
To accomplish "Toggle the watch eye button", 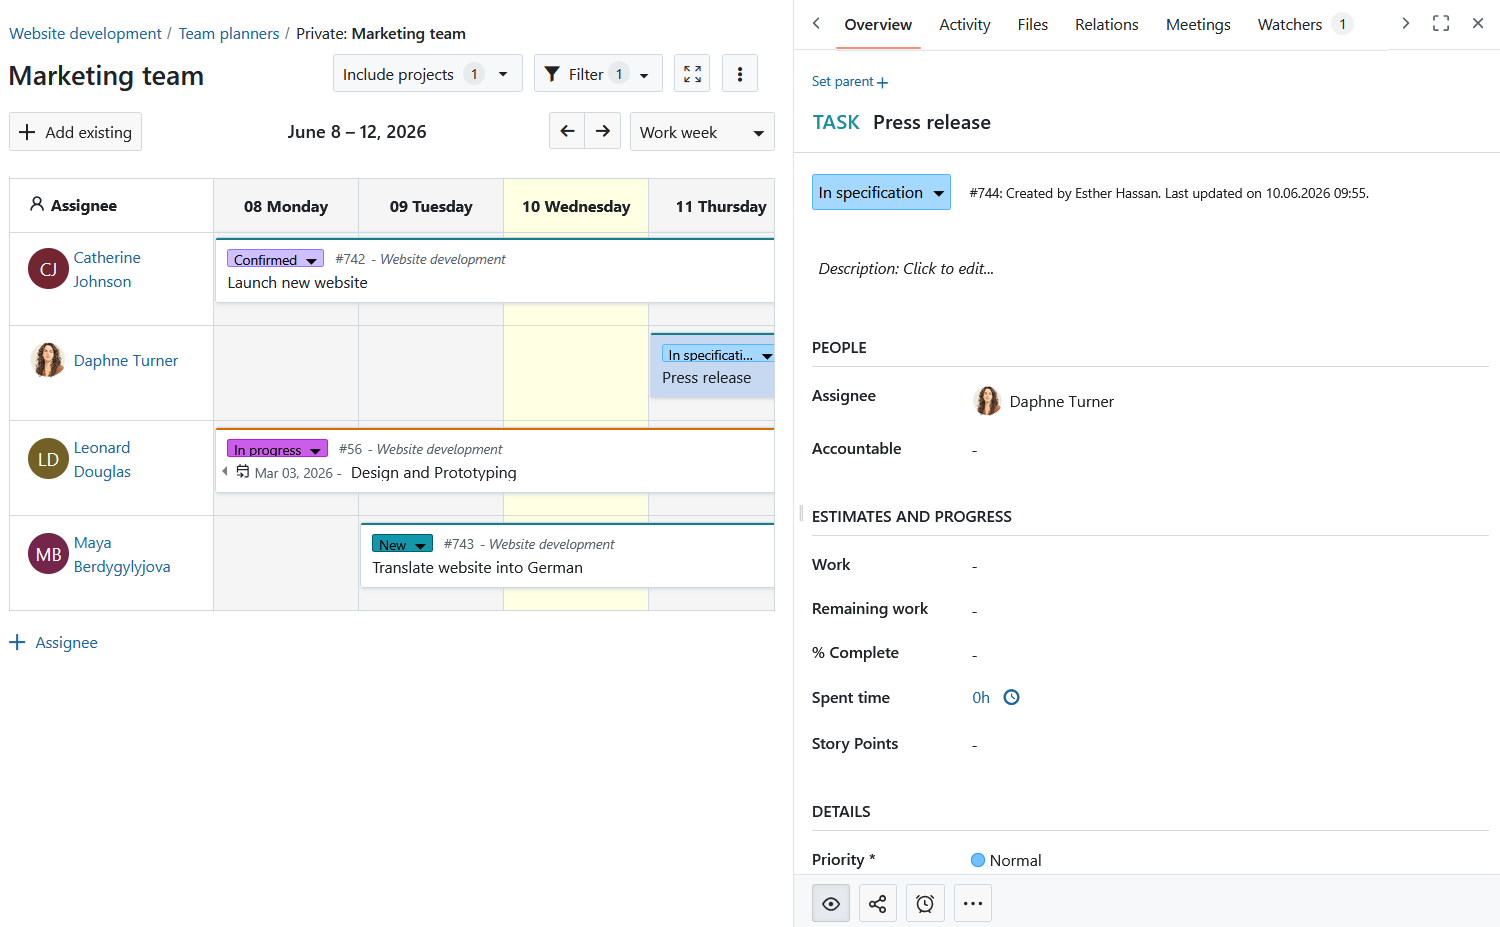I will coord(831,904).
